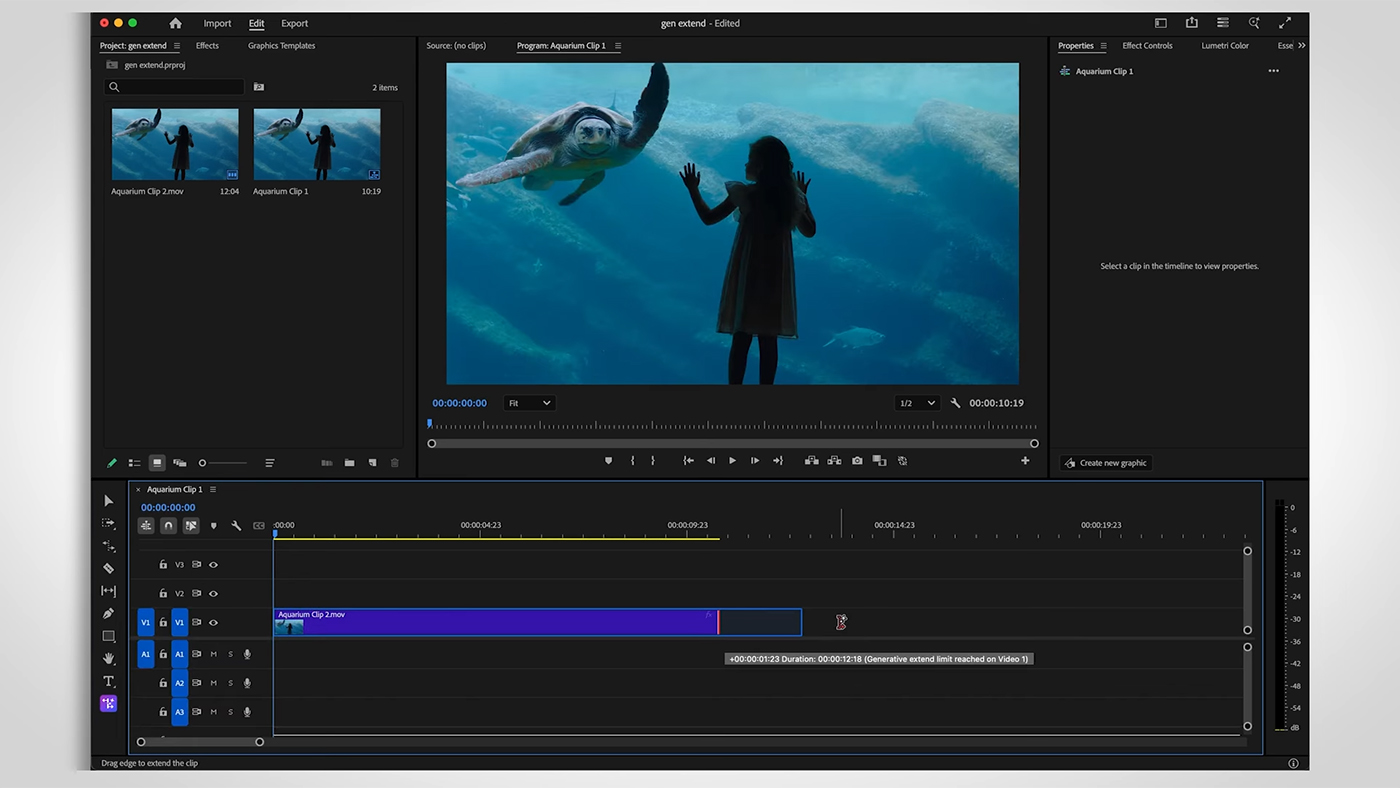The image size is (1400, 788).
Task: Click the New Bin folder icon
Action: coord(349,463)
